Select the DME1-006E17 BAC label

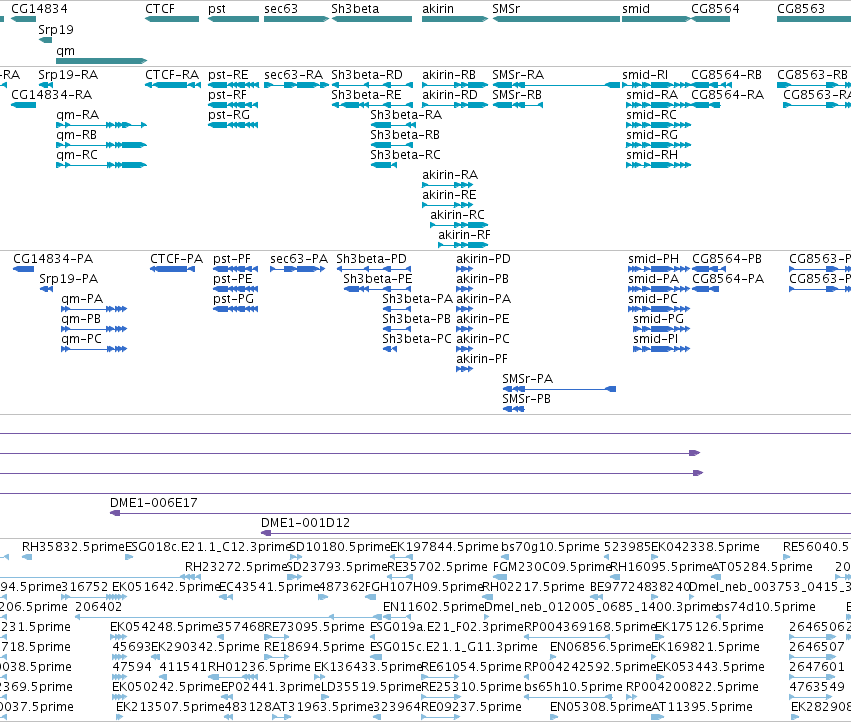[154, 503]
